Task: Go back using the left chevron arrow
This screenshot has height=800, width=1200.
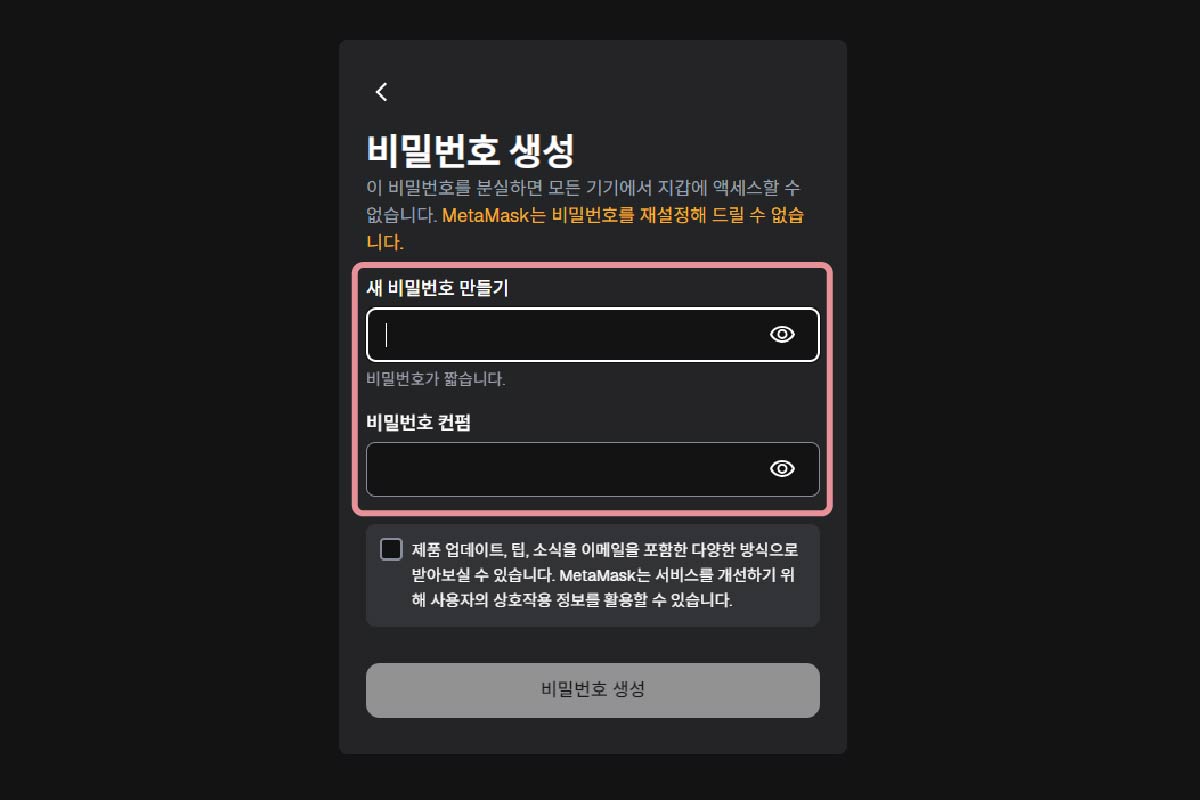Action: click(x=381, y=92)
